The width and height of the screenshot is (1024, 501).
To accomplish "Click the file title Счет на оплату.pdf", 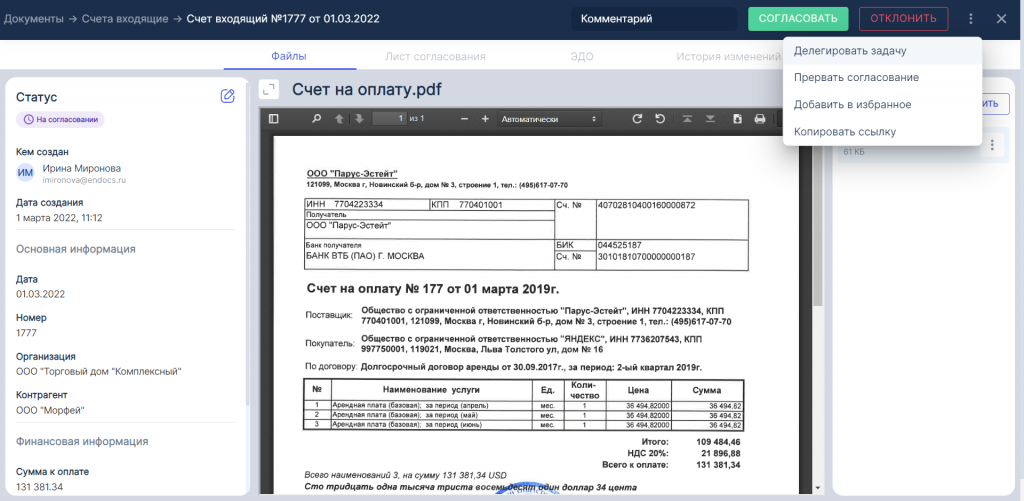I will [366, 90].
